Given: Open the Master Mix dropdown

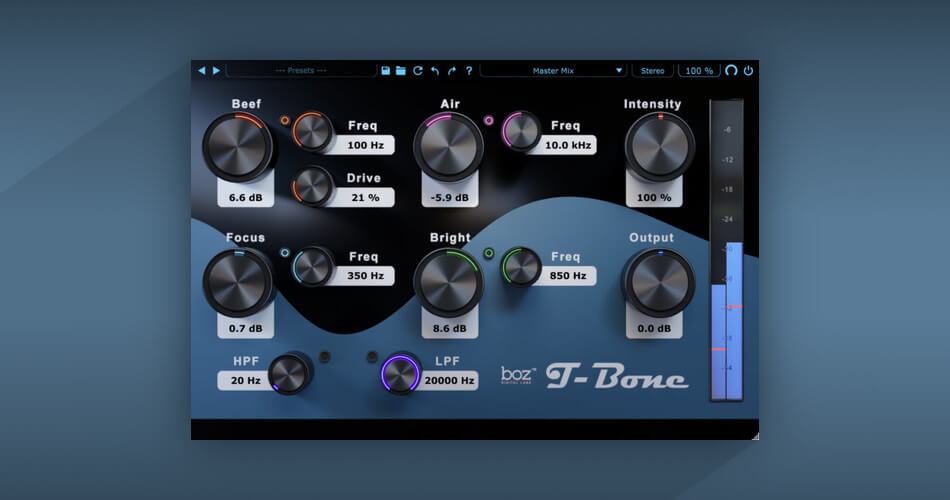Looking at the screenshot, I should pos(553,71).
